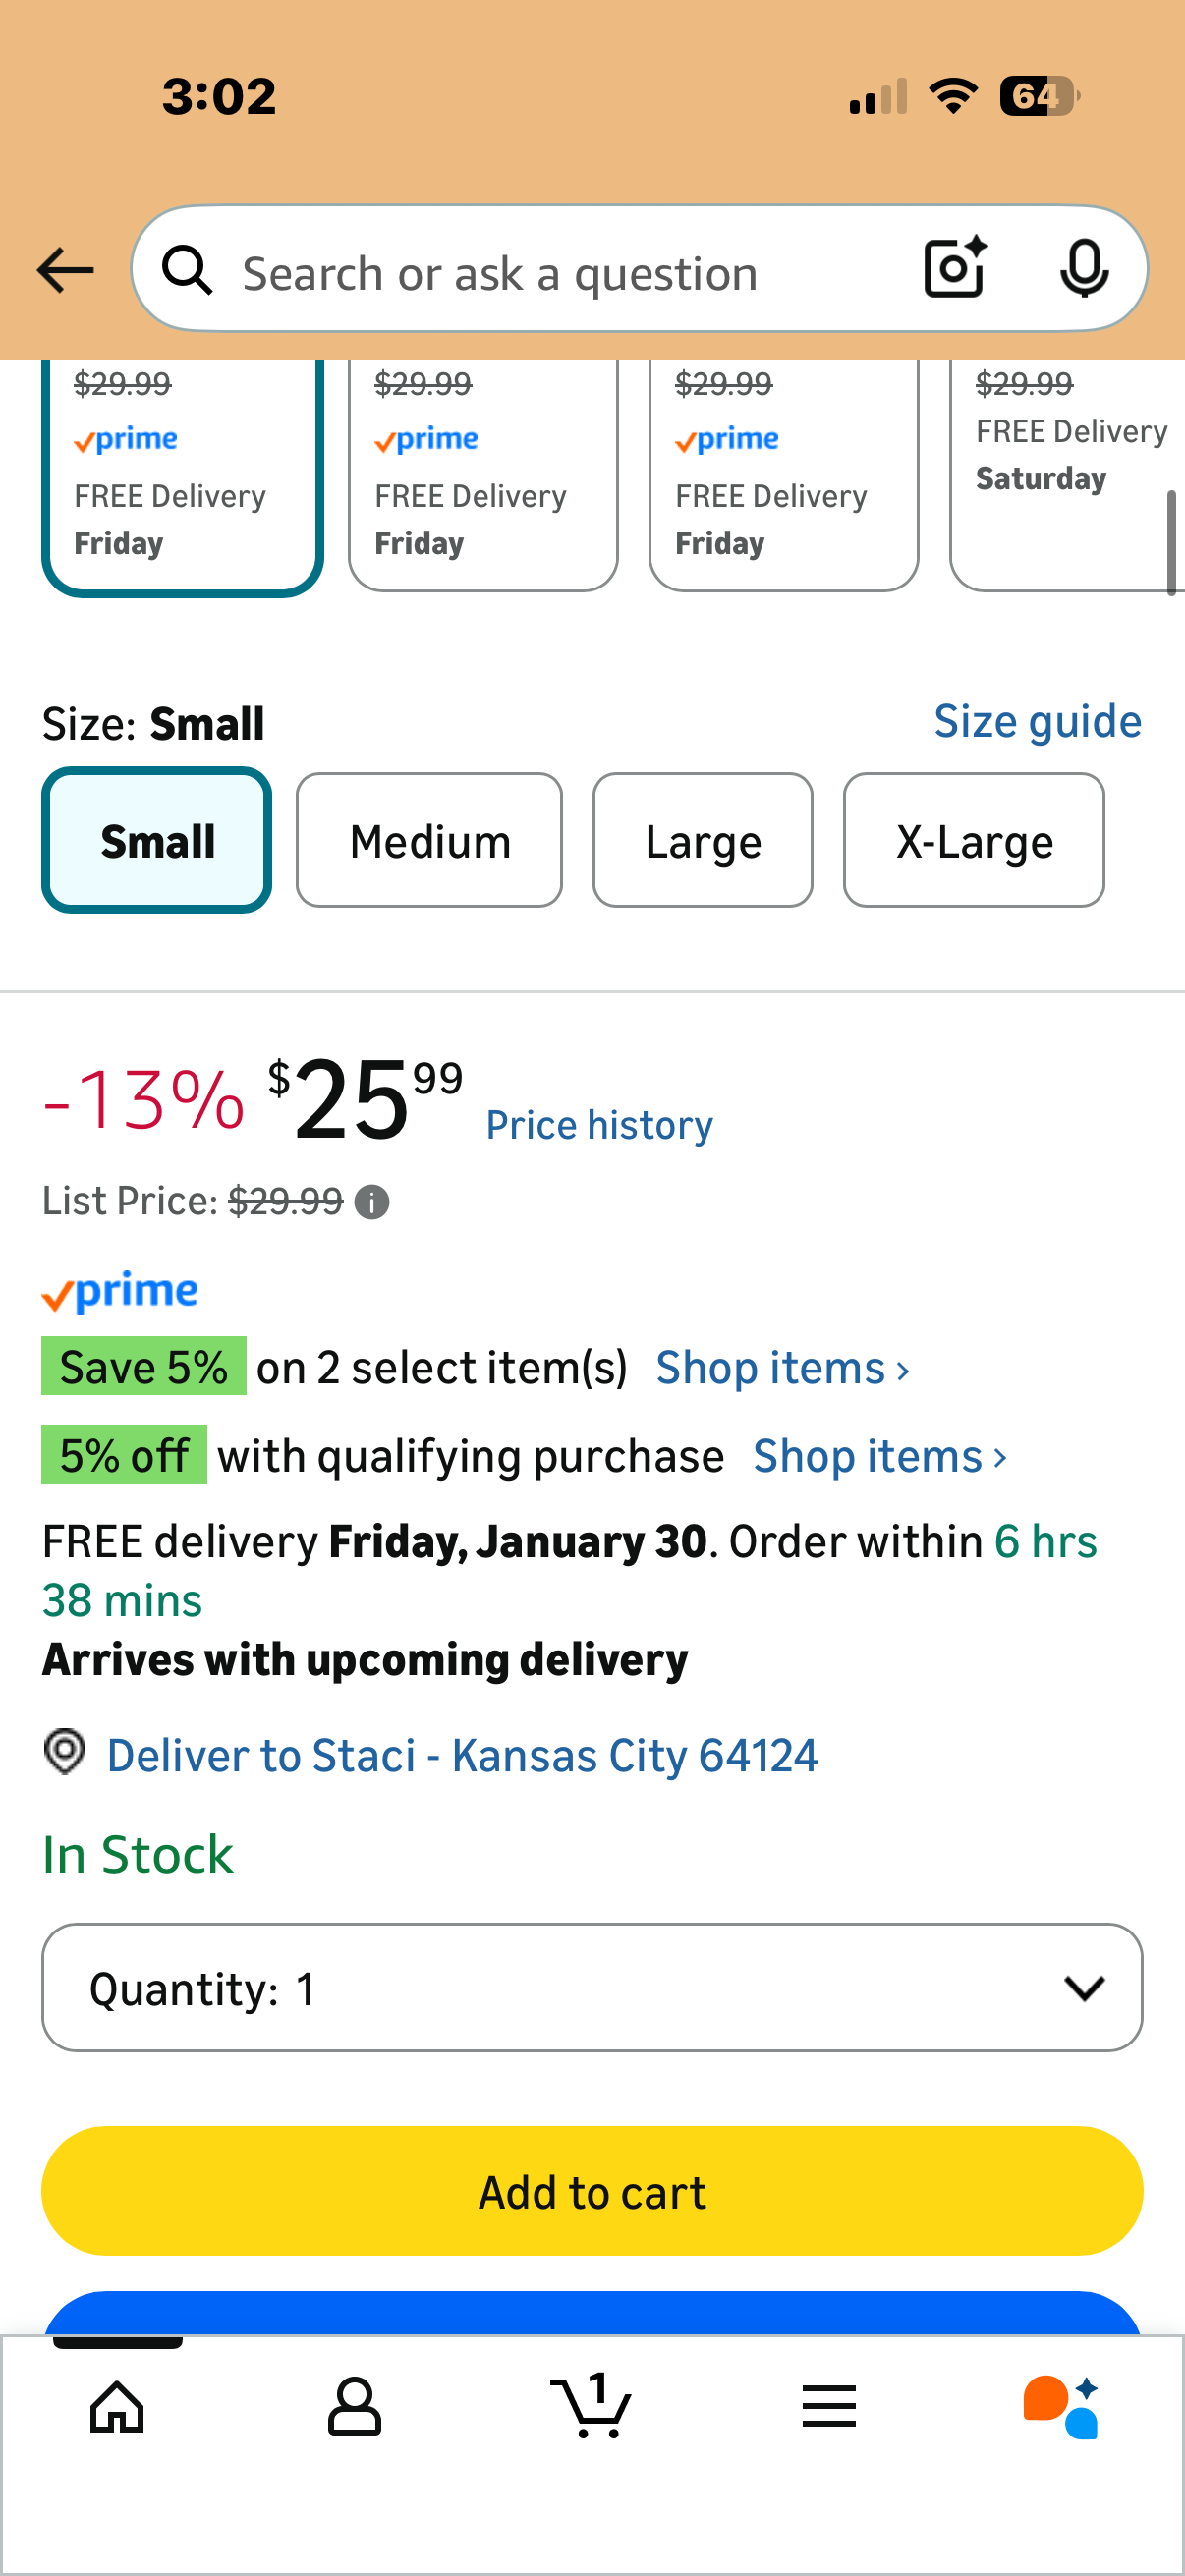
Task: View the Price history link
Action: click(x=599, y=1126)
